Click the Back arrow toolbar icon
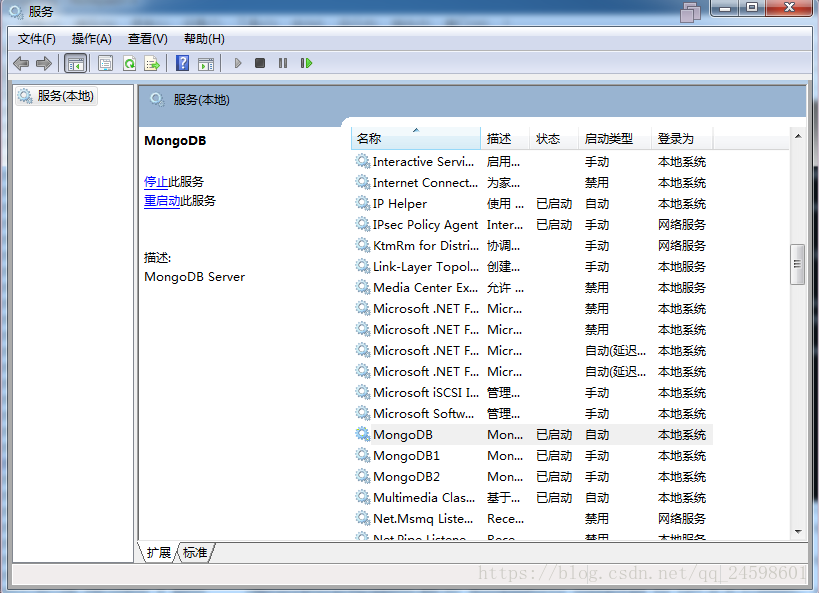The height and width of the screenshot is (593, 819). click(x=21, y=64)
